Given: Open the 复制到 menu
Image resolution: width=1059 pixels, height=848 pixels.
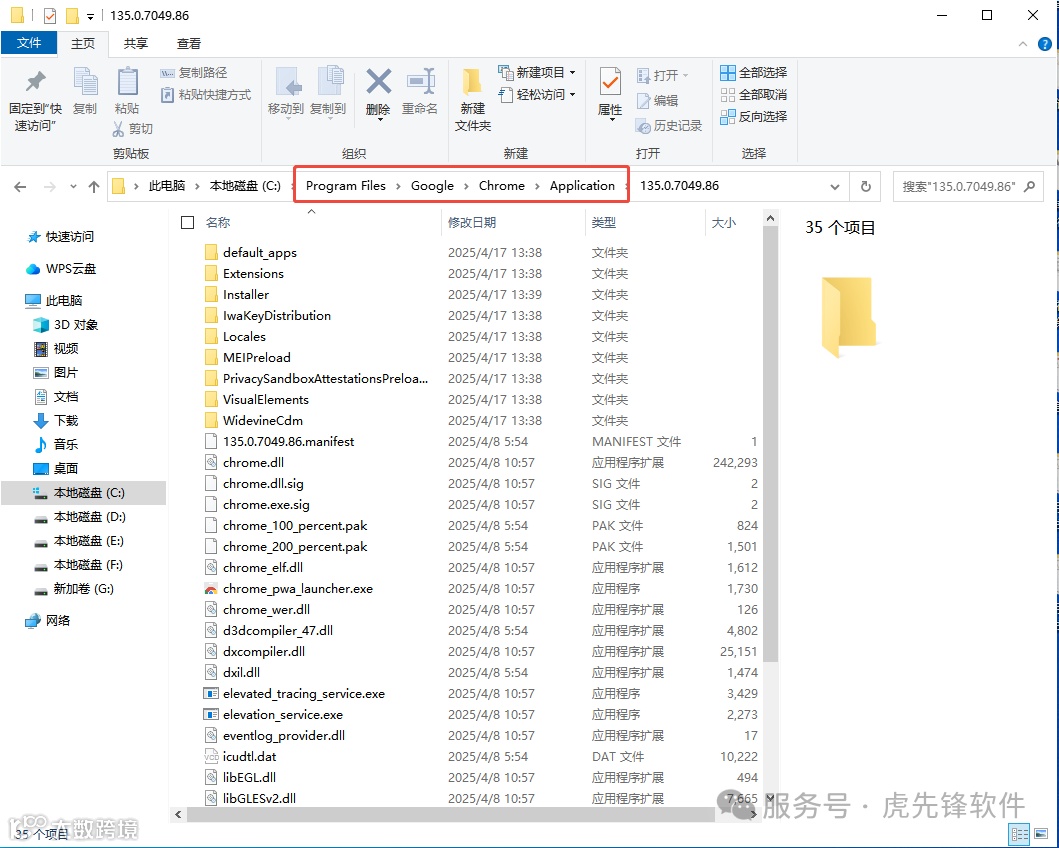Looking at the screenshot, I should coord(328,92).
